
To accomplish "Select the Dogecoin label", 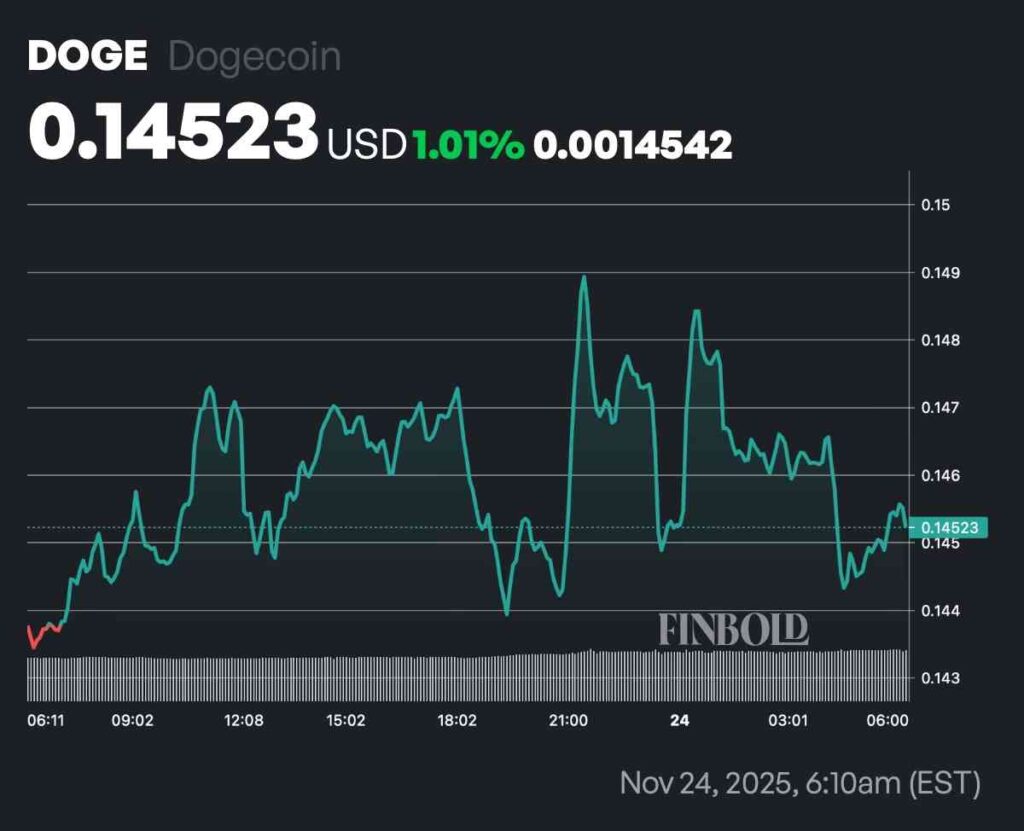I will 254,56.
